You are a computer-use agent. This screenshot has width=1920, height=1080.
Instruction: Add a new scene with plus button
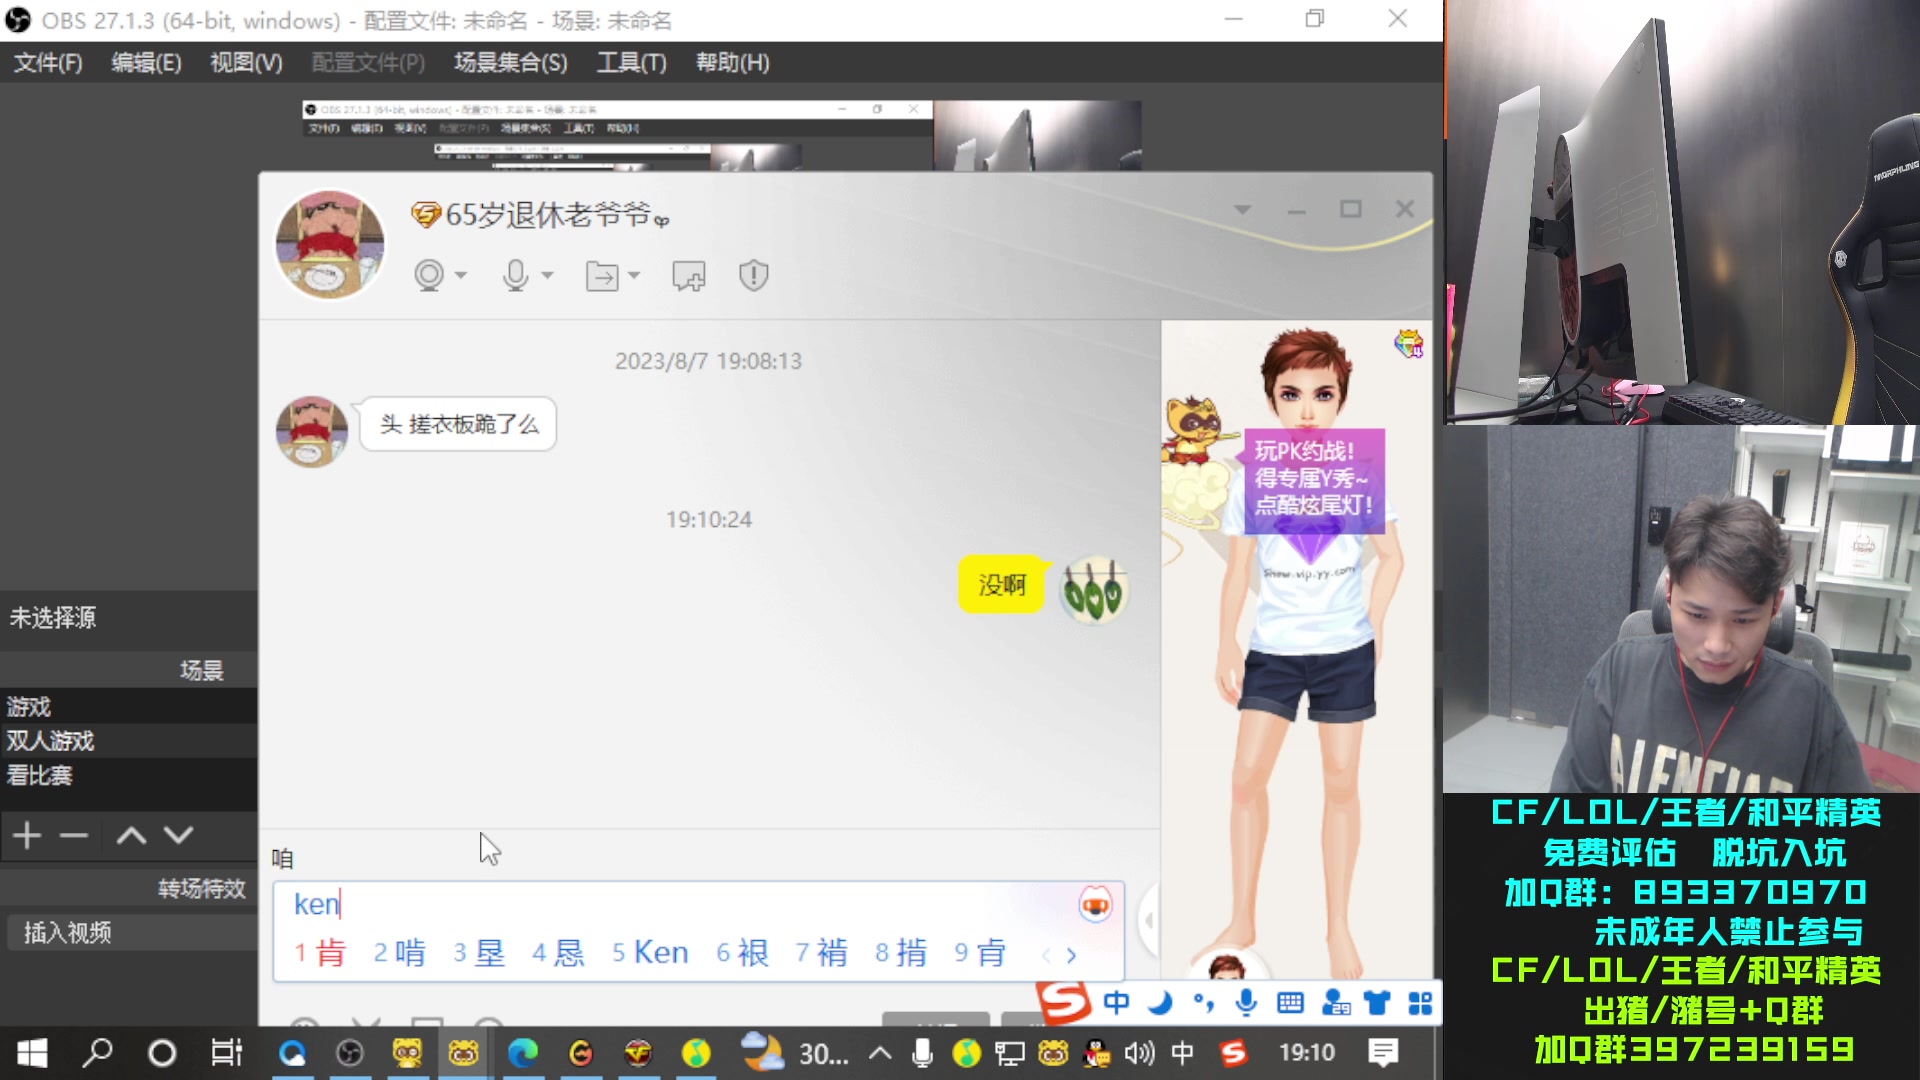28,835
